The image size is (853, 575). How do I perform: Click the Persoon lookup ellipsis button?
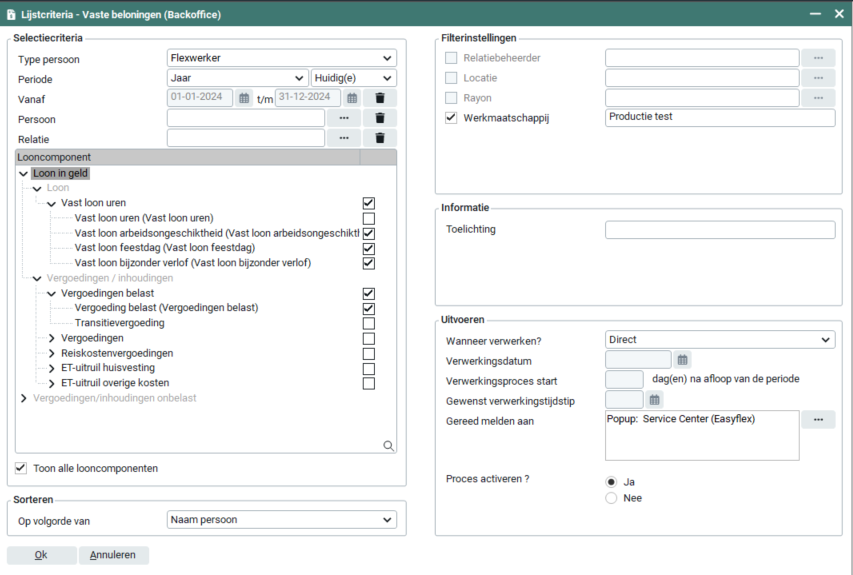344,118
